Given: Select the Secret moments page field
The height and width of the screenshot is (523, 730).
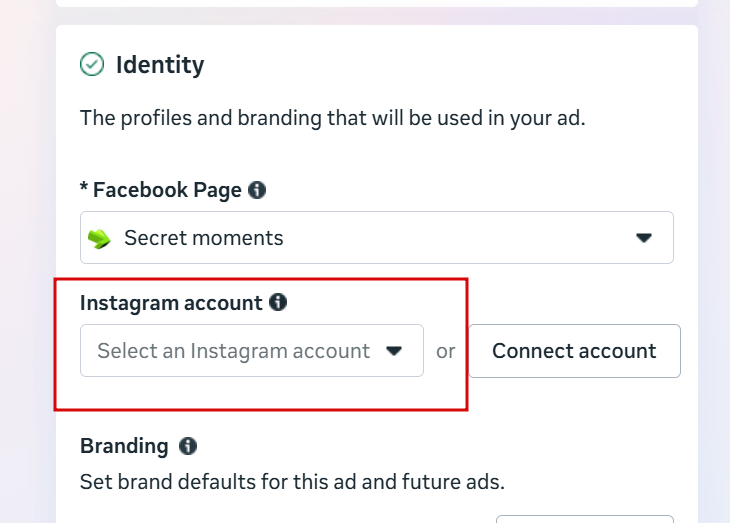Looking at the screenshot, I should (x=377, y=238).
